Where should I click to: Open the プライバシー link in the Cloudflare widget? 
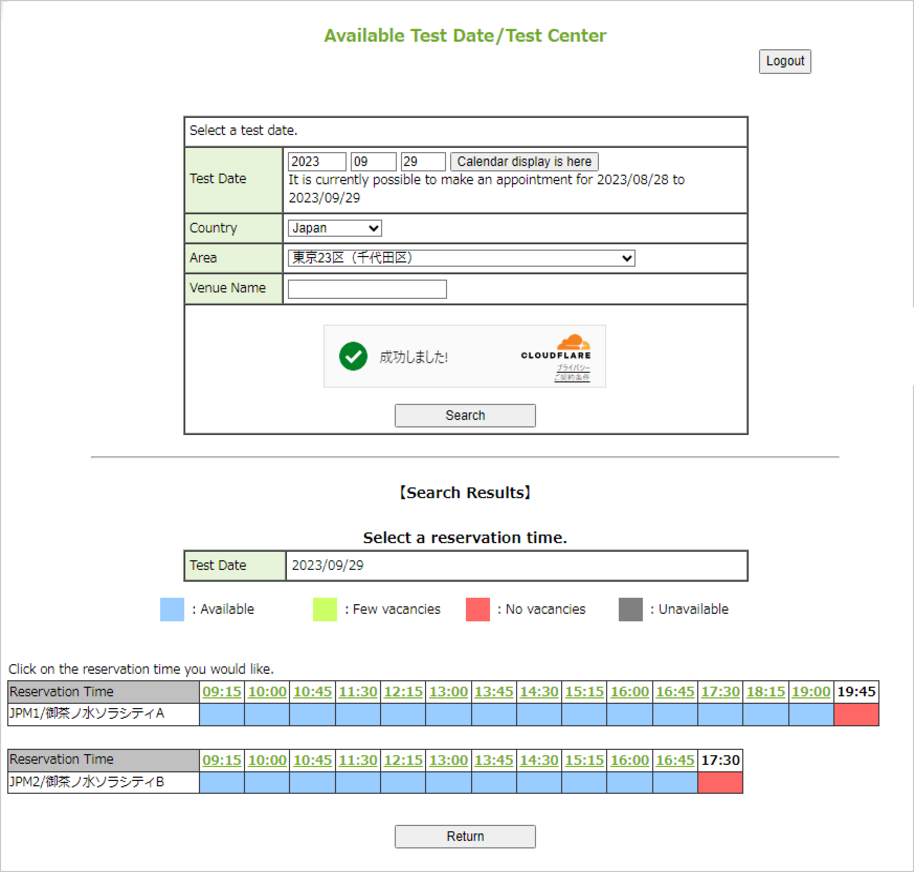pyautogui.click(x=573, y=370)
